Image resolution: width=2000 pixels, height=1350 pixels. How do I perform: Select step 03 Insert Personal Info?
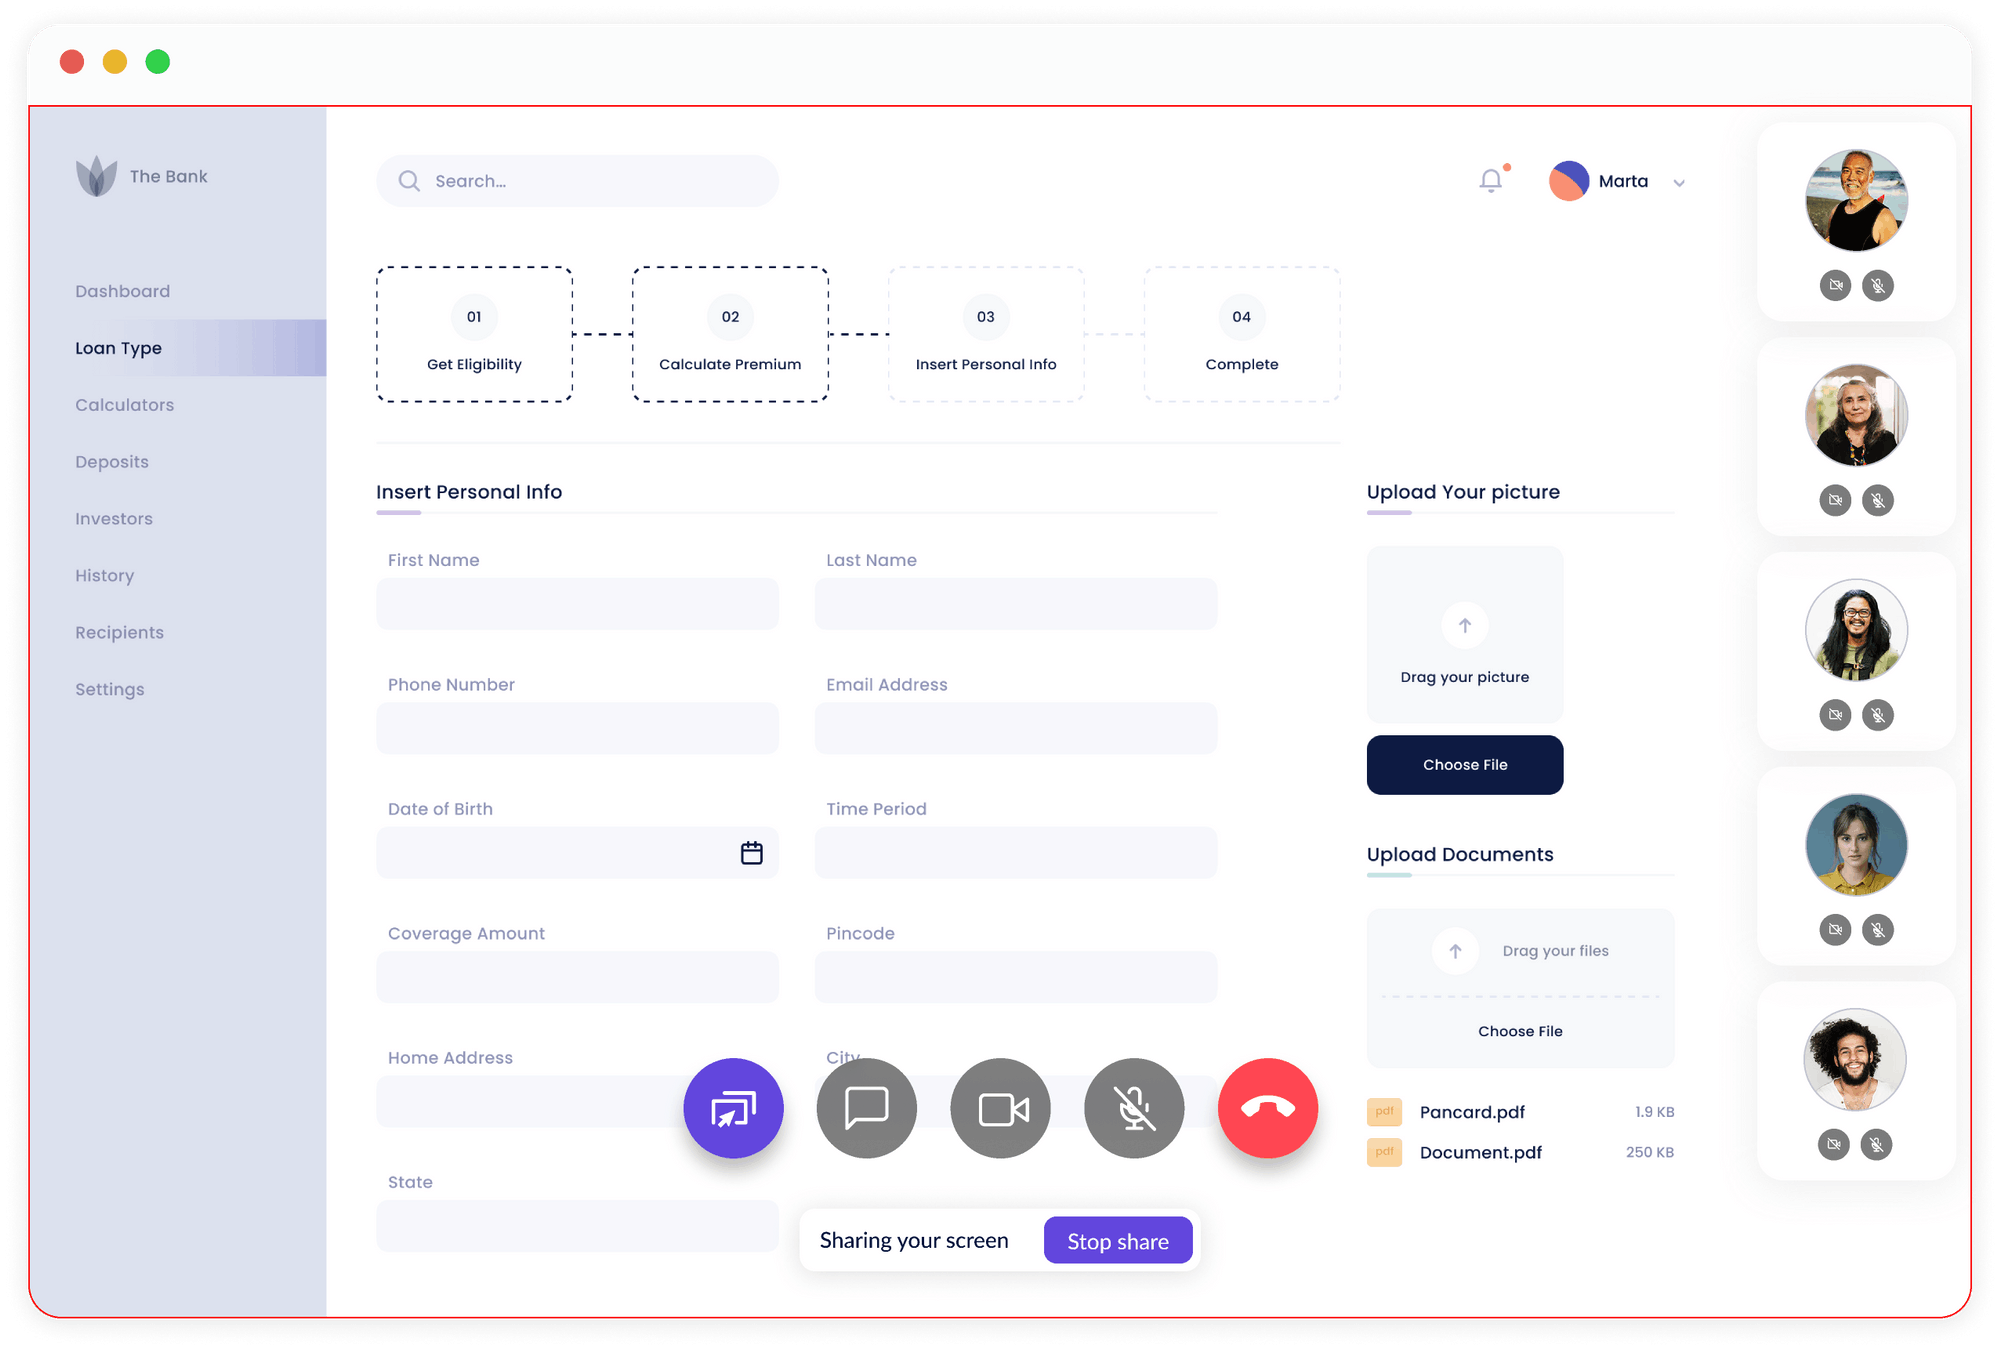(986, 334)
